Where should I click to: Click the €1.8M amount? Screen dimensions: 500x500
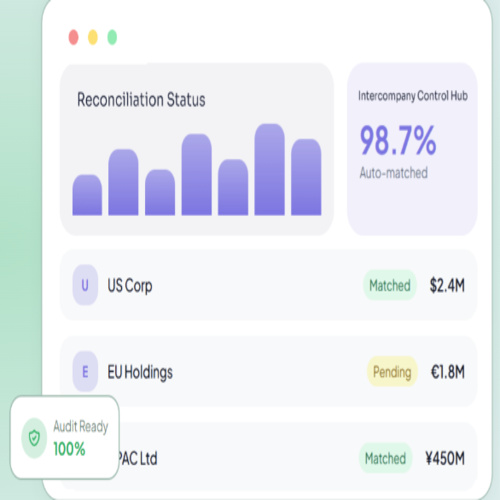[x=448, y=372]
